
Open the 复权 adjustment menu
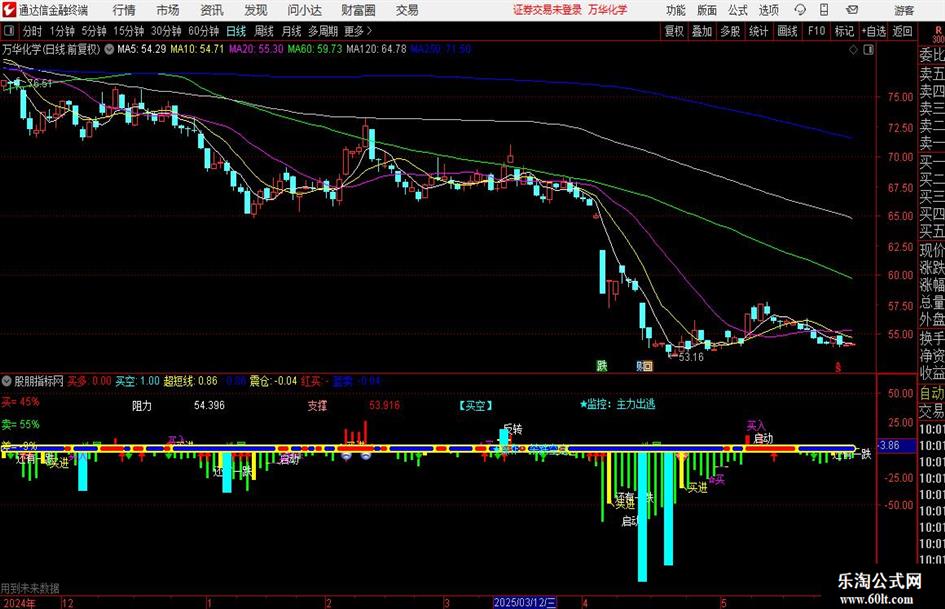674,31
